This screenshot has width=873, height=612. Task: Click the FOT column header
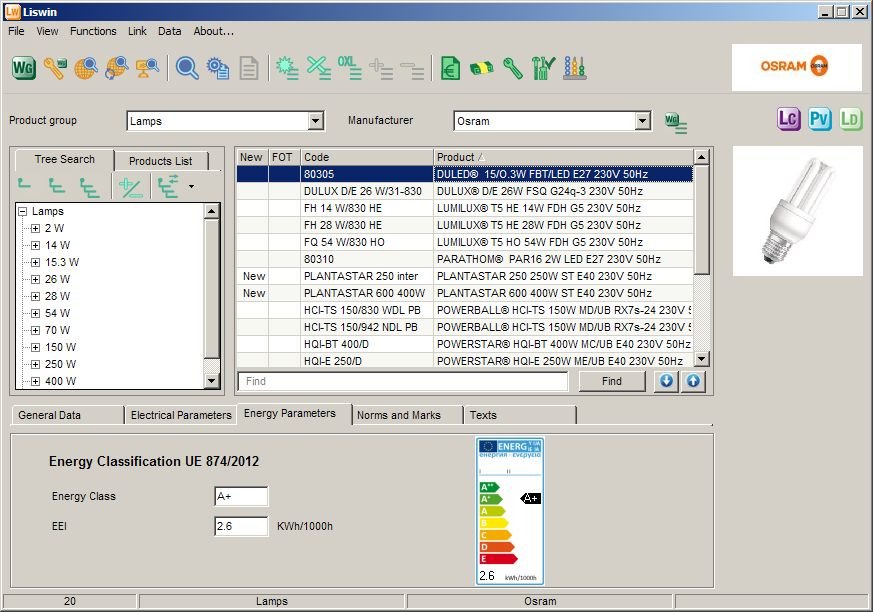(284, 157)
